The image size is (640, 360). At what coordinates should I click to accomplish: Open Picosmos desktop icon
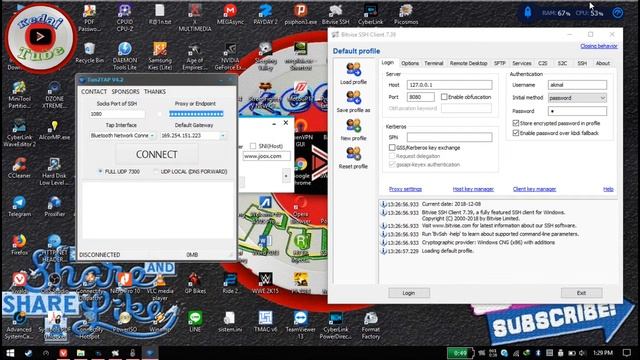(406, 14)
